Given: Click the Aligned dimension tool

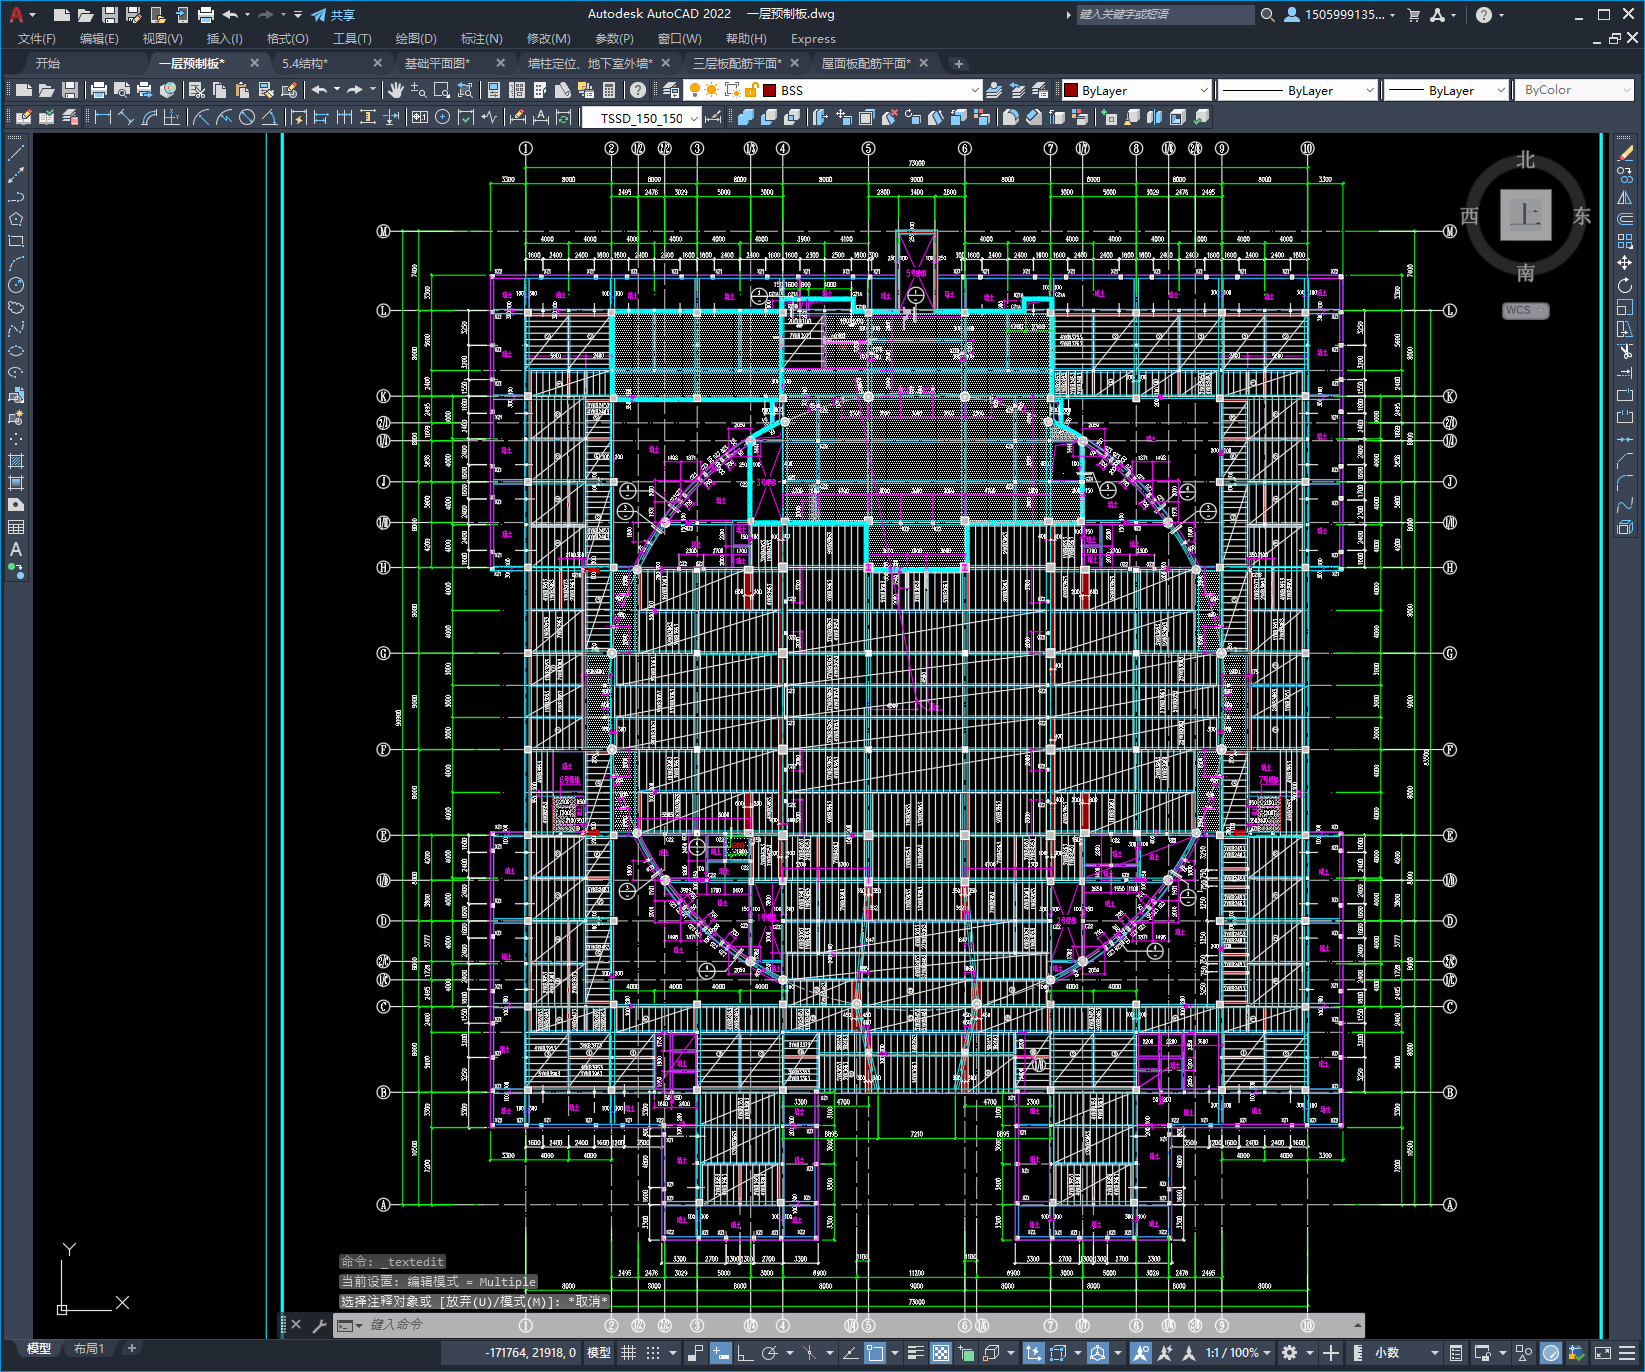Looking at the screenshot, I should [126, 117].
